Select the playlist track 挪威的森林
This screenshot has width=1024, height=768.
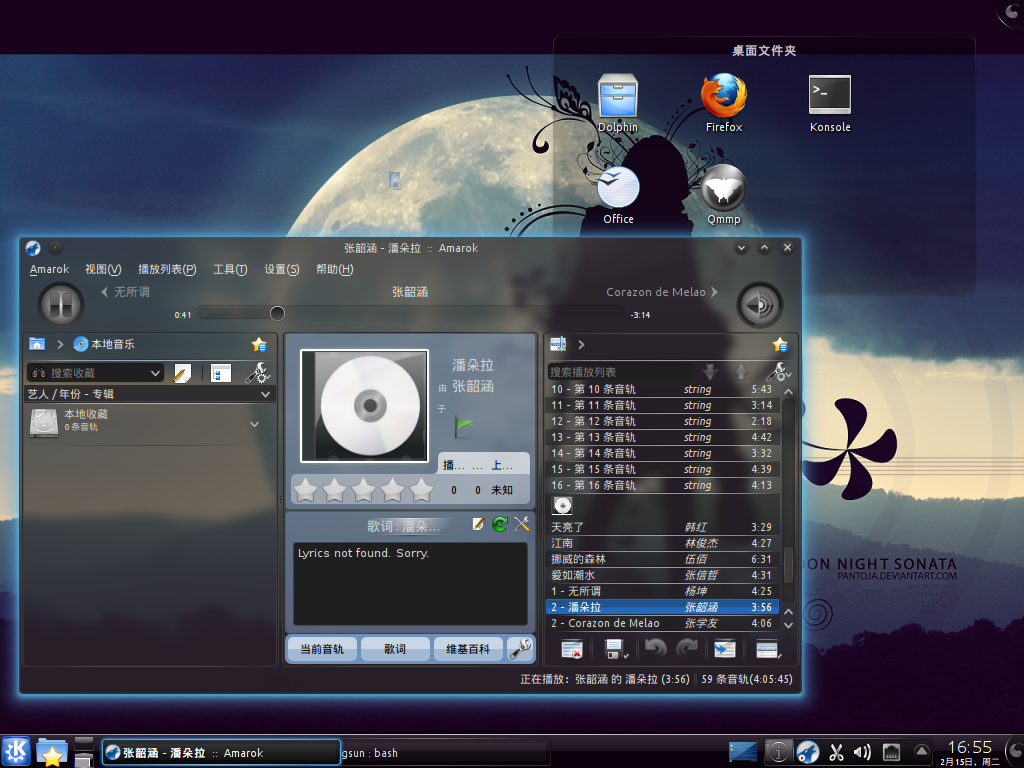pos(662,559)
